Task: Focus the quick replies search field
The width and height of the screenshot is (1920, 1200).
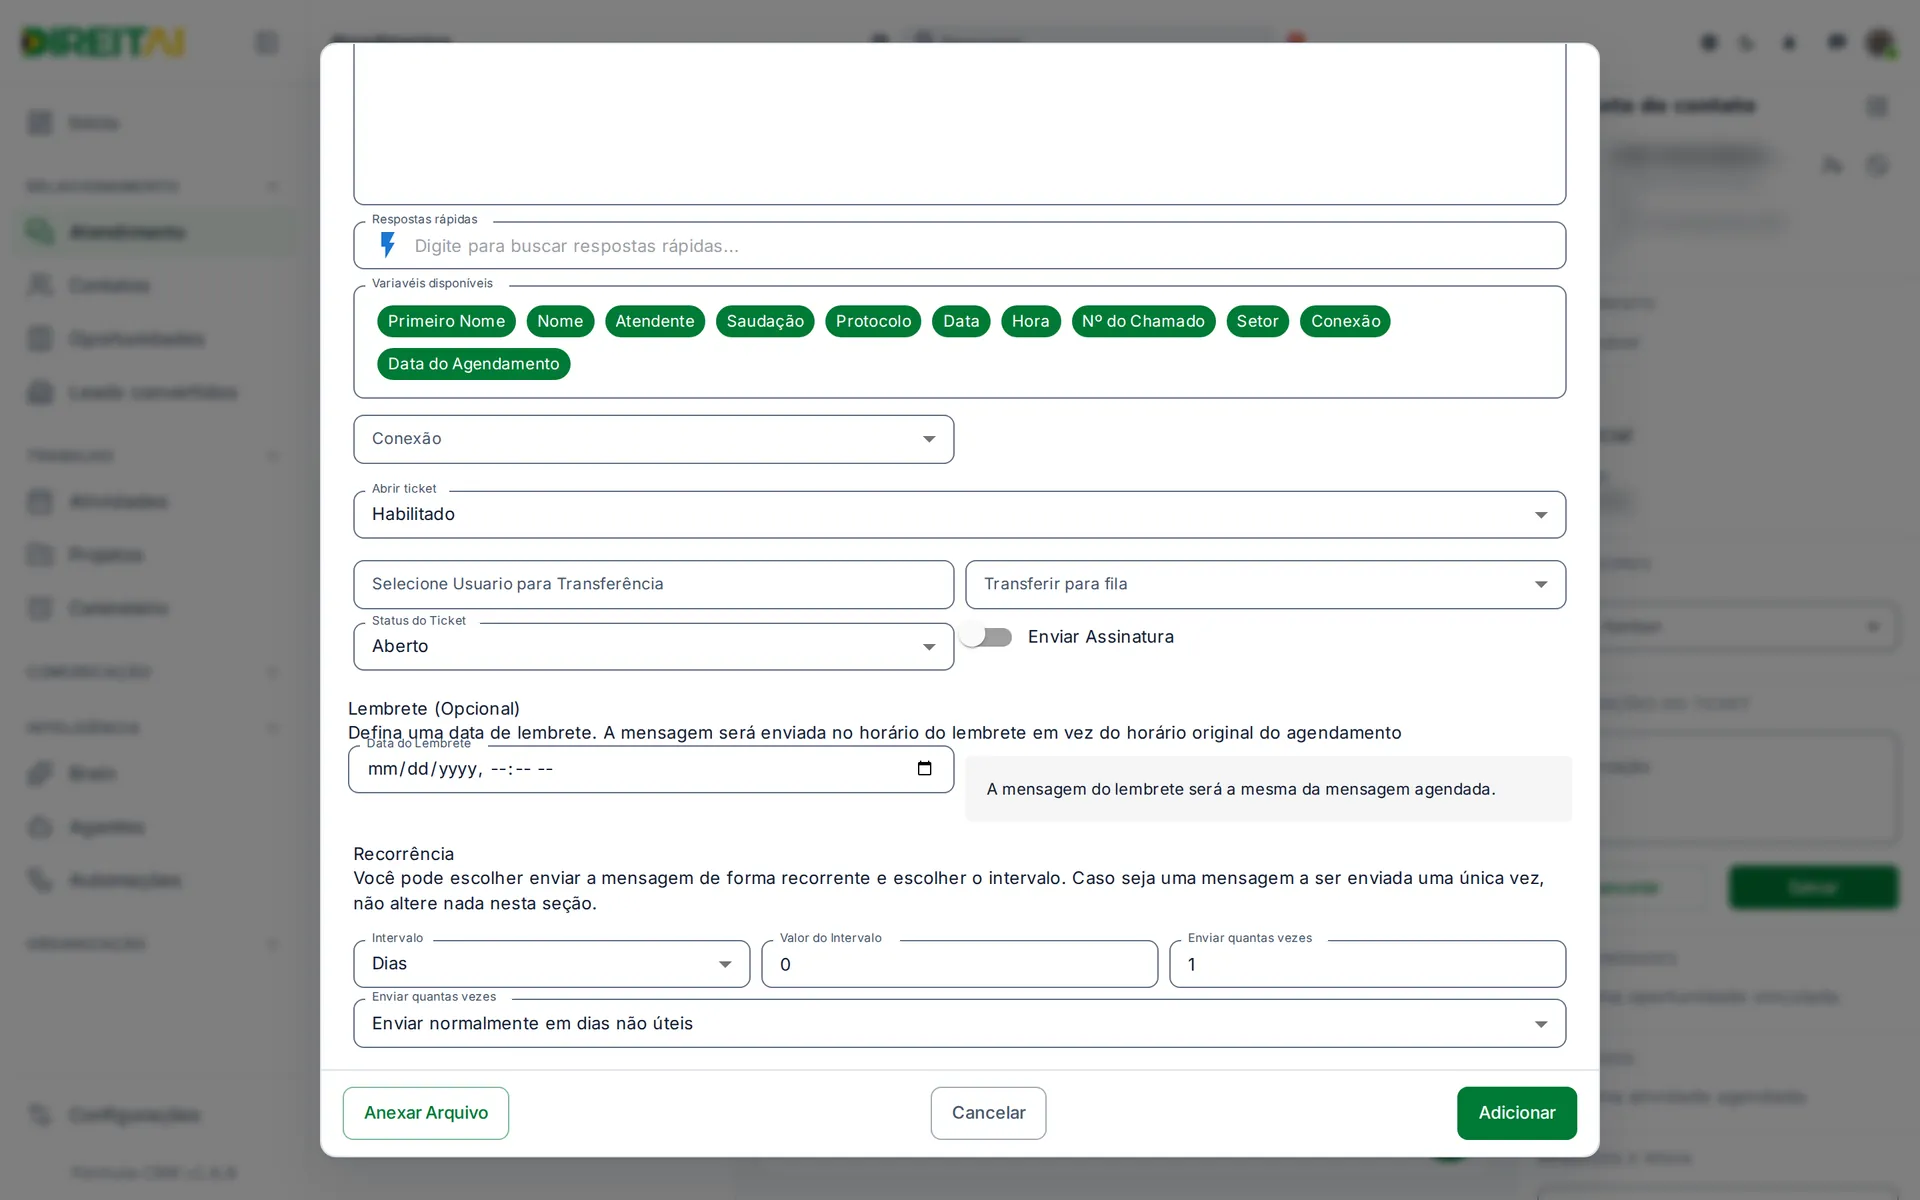Action: click(959, 246)
